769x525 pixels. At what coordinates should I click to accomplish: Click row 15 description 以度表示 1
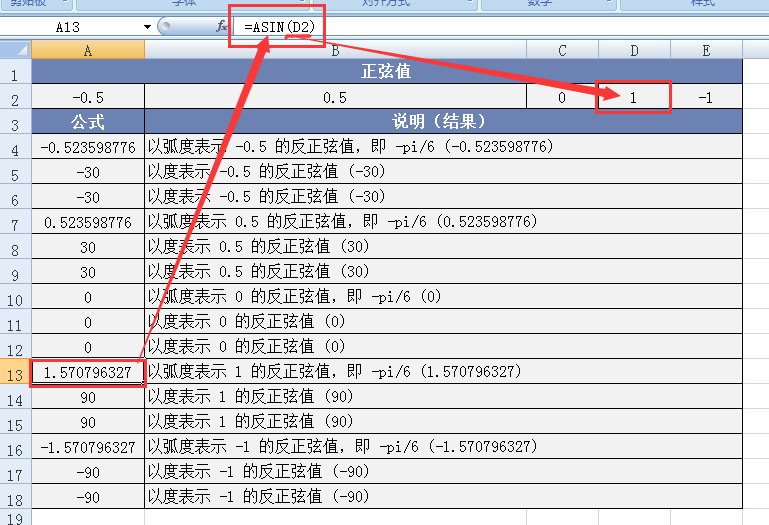tap(443, 422)
